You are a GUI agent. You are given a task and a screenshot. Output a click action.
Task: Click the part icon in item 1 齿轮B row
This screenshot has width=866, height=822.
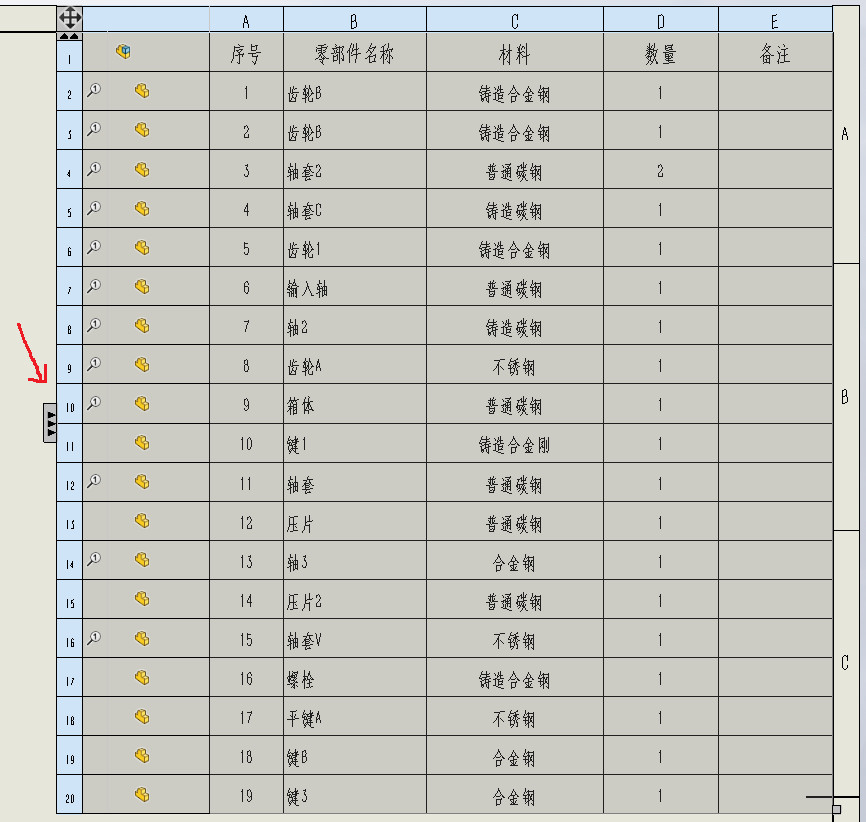(142, 91)
